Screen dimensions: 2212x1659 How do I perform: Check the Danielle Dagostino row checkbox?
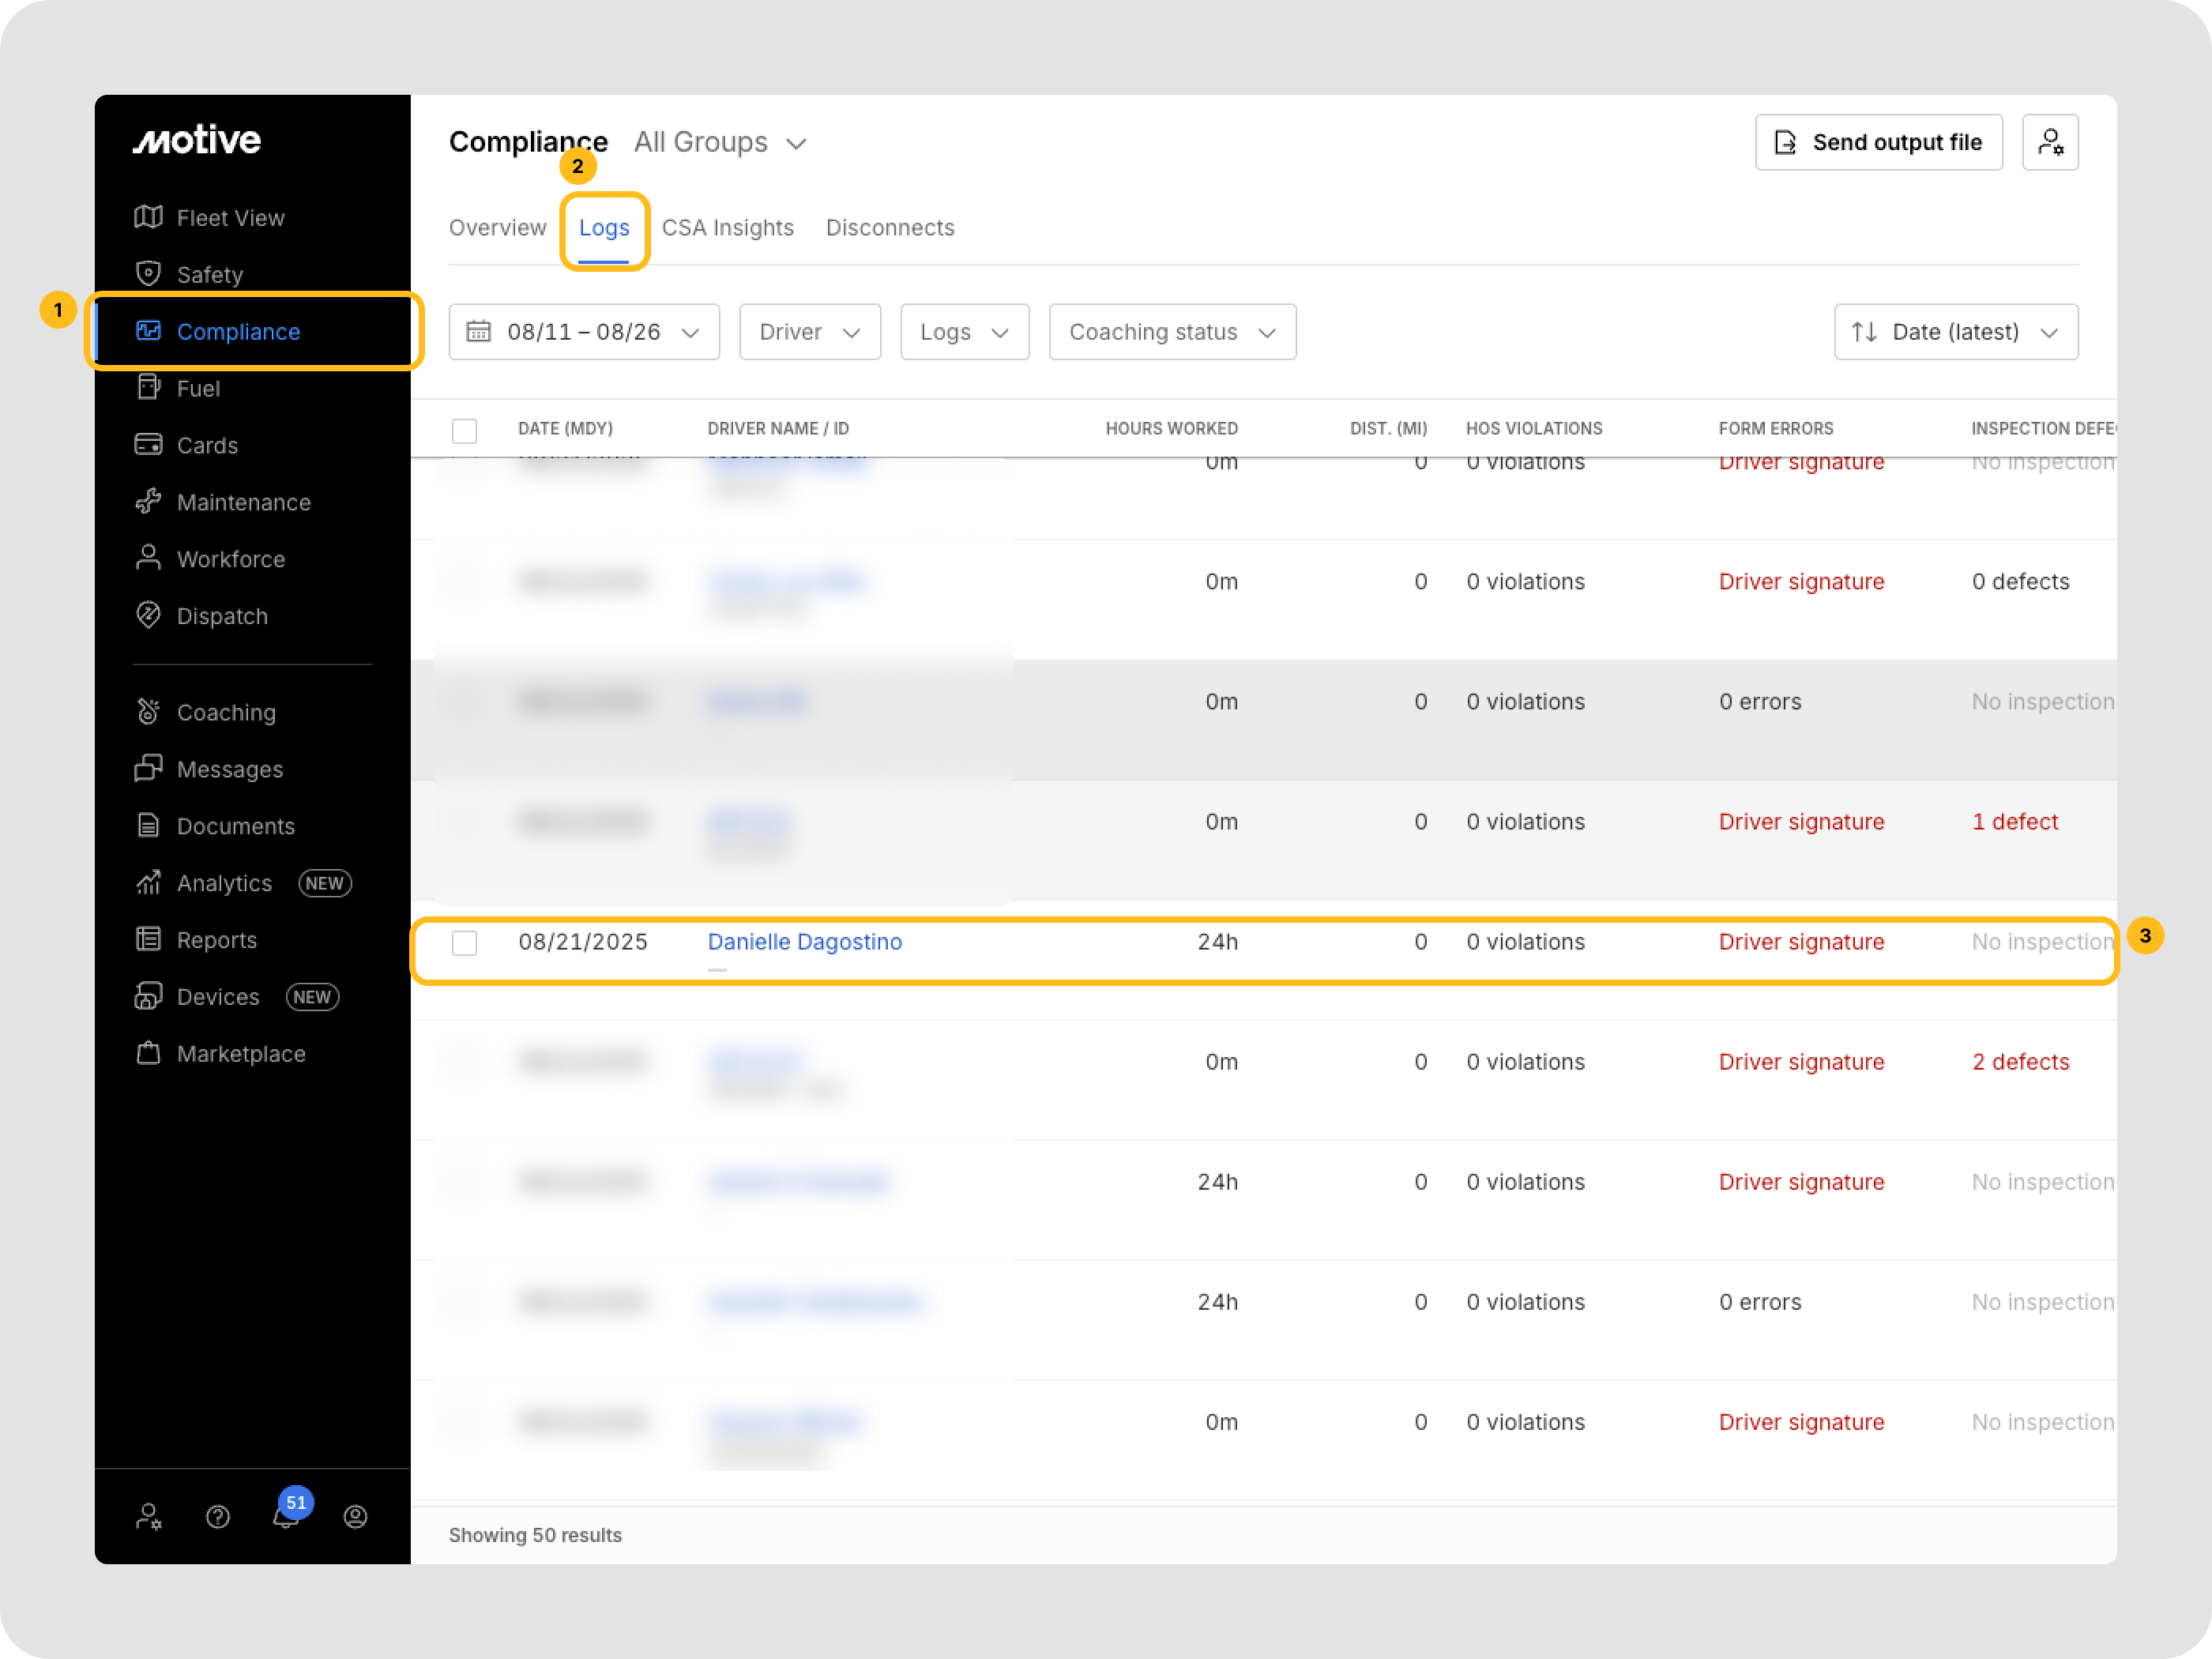[x=464, y=942]
